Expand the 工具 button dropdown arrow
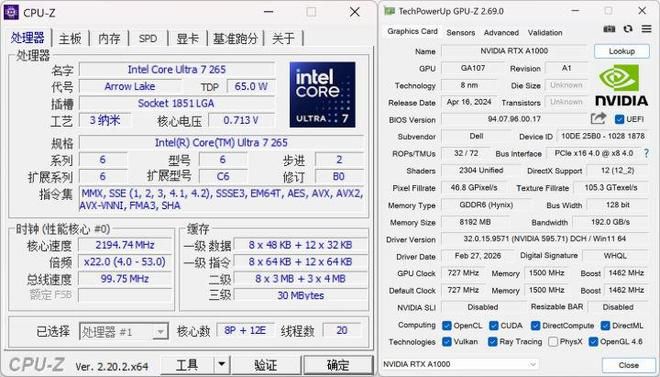The width and height of the screenshot is (660, 377). point(222,364)
